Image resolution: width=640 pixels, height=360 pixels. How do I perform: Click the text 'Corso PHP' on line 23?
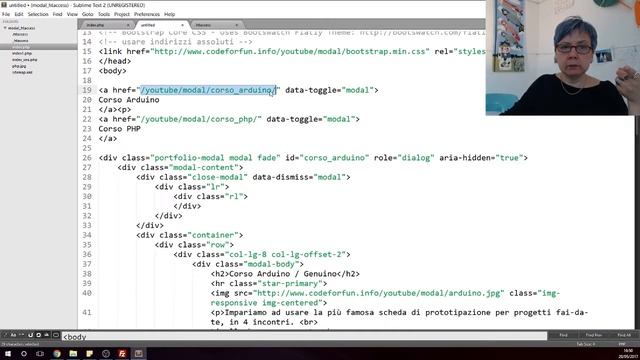tap(120, 129)
